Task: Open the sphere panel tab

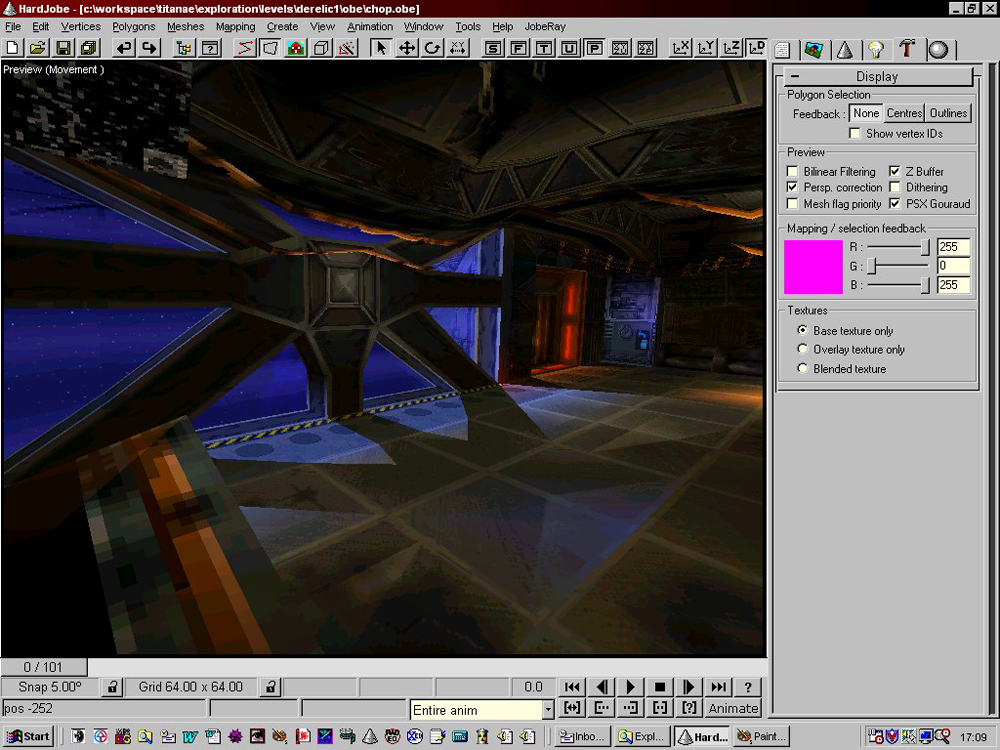Action: click(938, 50)
